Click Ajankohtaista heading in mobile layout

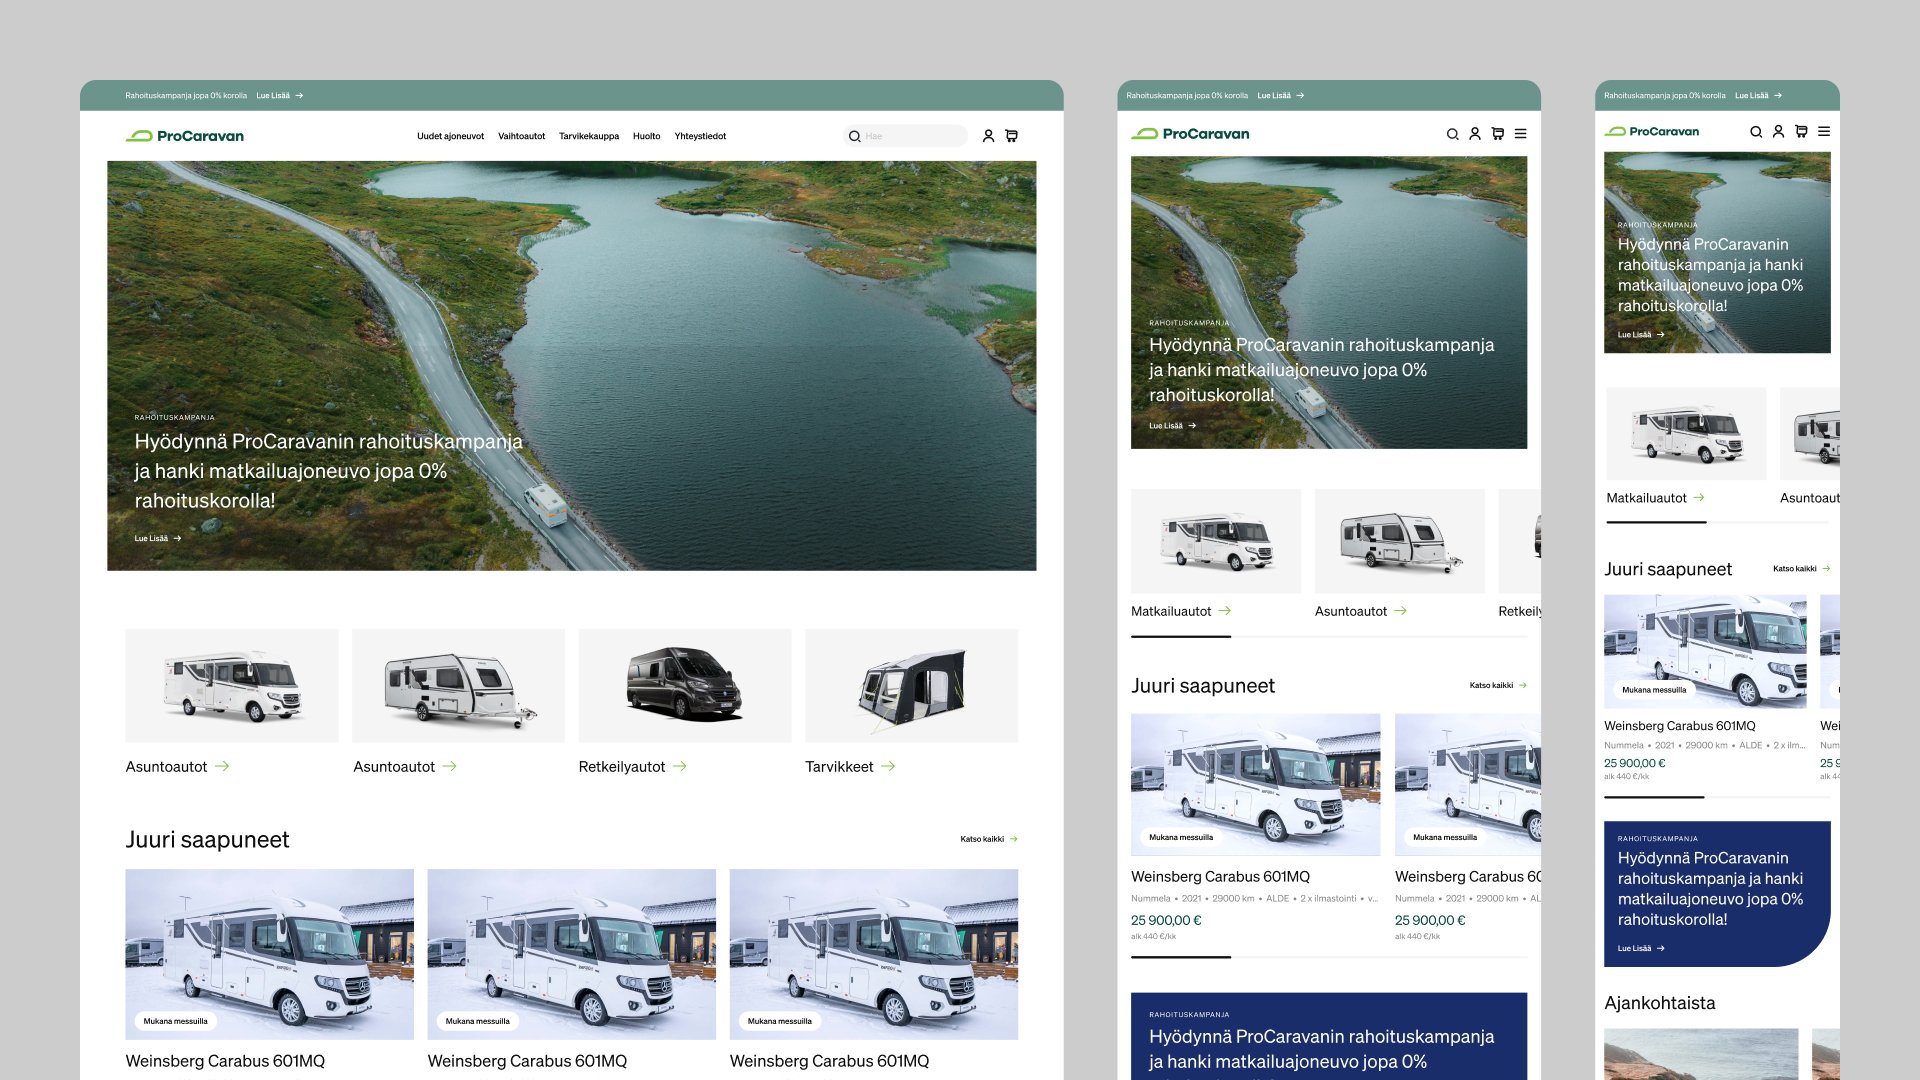click(1660, 1003)
